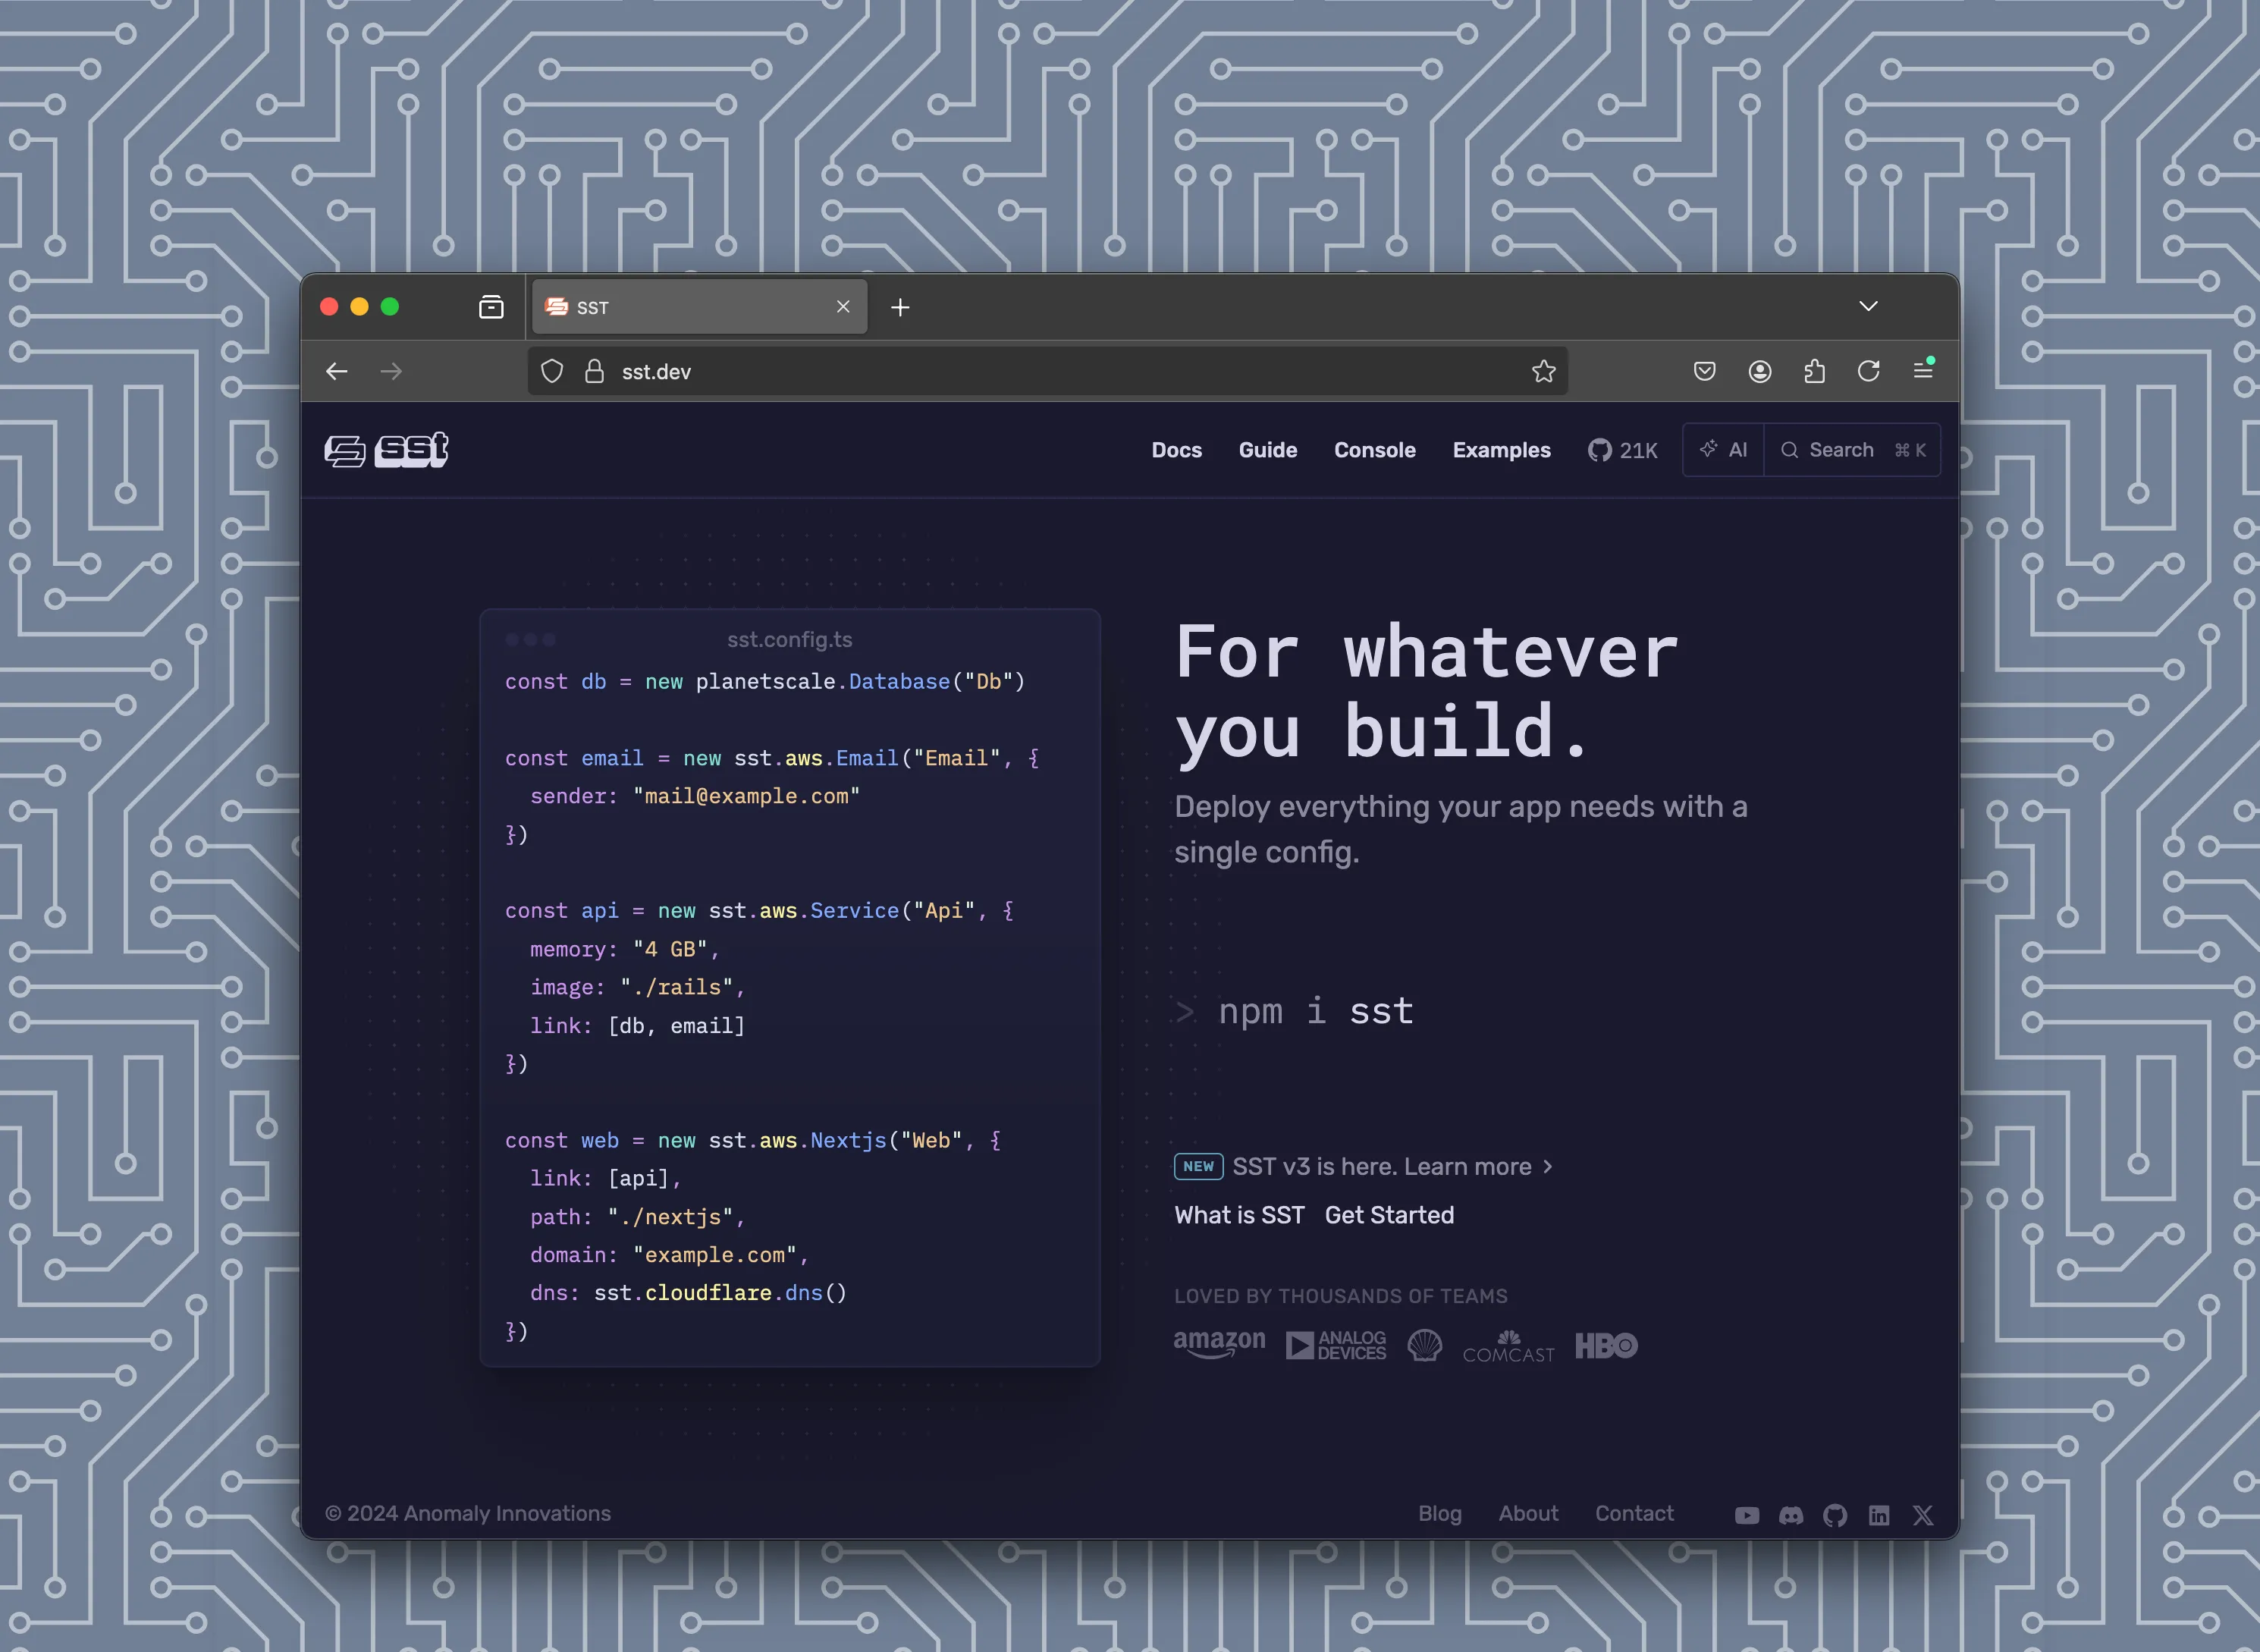Click the Analog Devices logo
Viewport: 2260px width, 1652px height.
(x=1335, y=1345)
